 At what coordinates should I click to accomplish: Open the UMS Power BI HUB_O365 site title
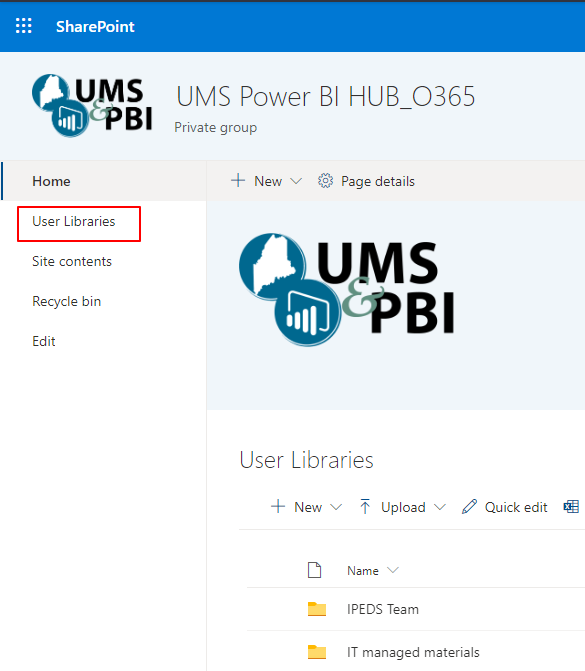(x=326, y=96)
